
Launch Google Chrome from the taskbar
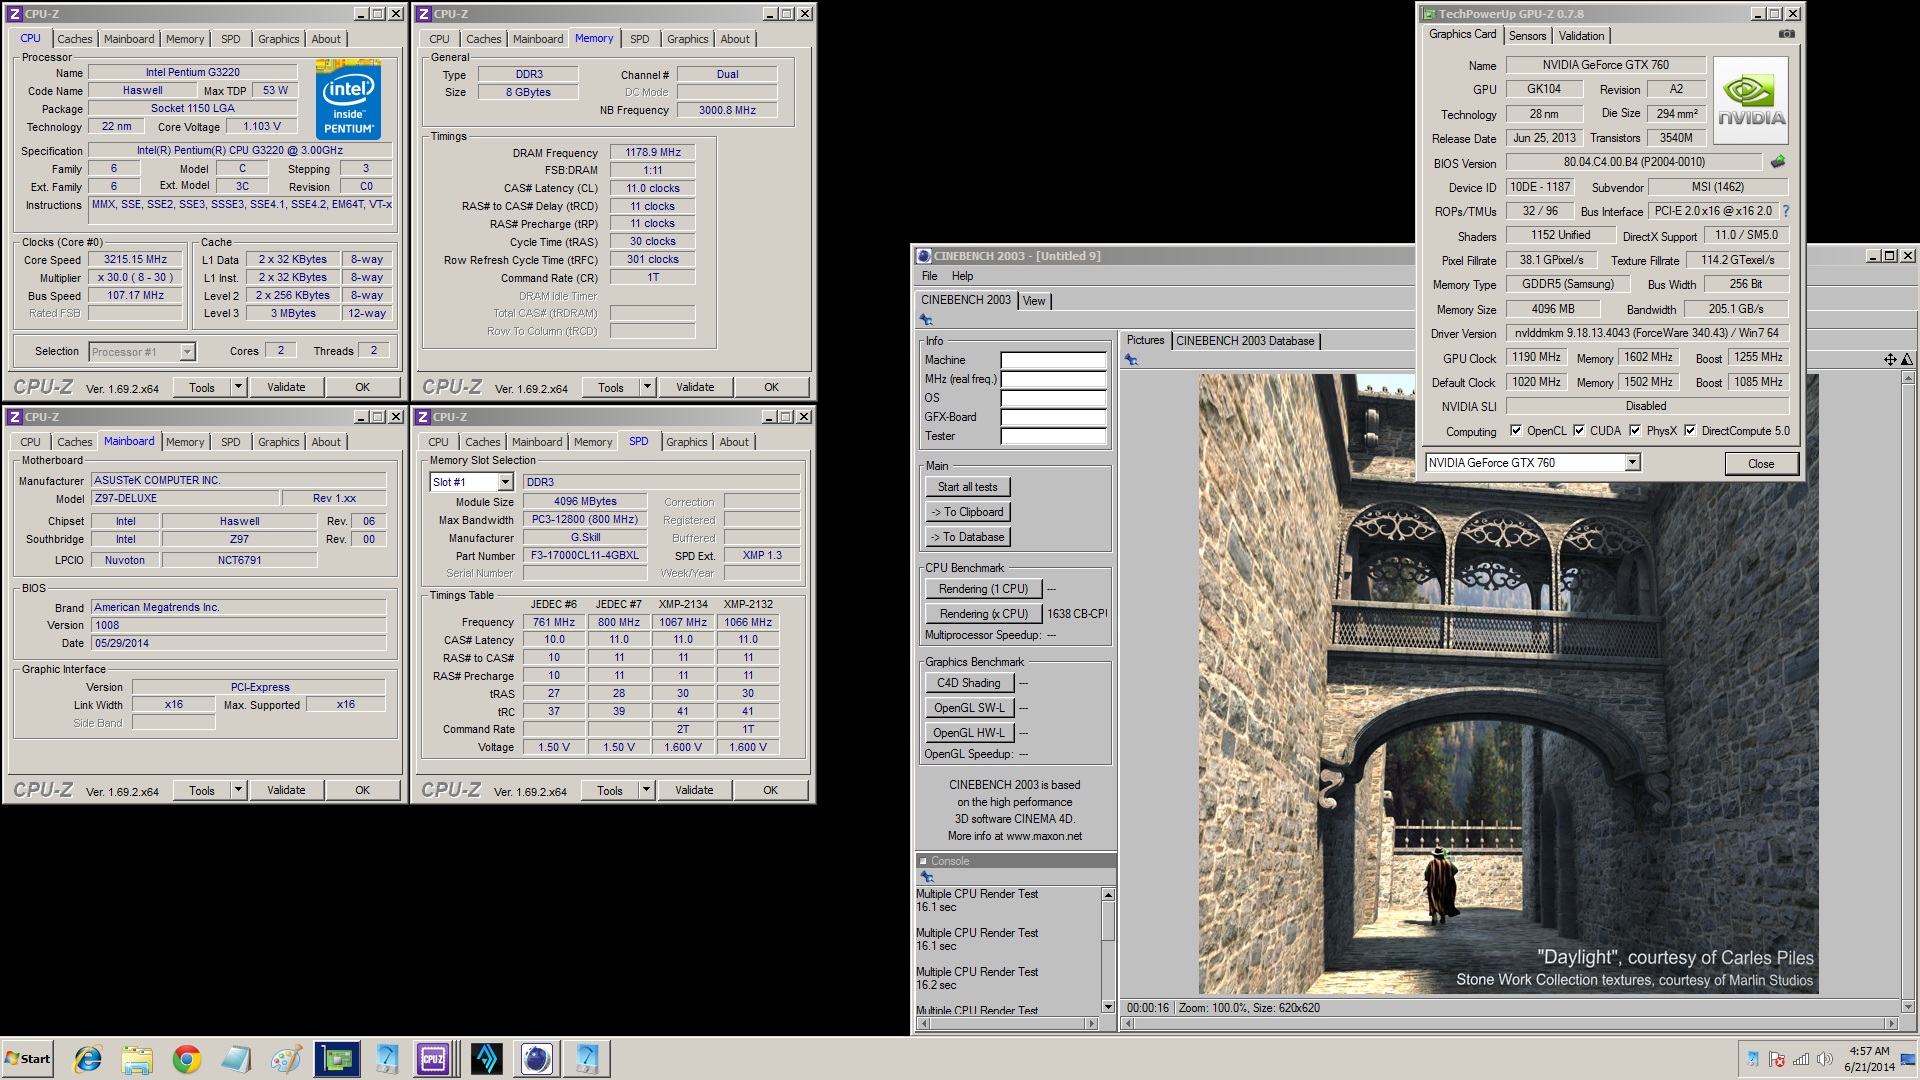pyautogui.click(x=186, y=1059)
